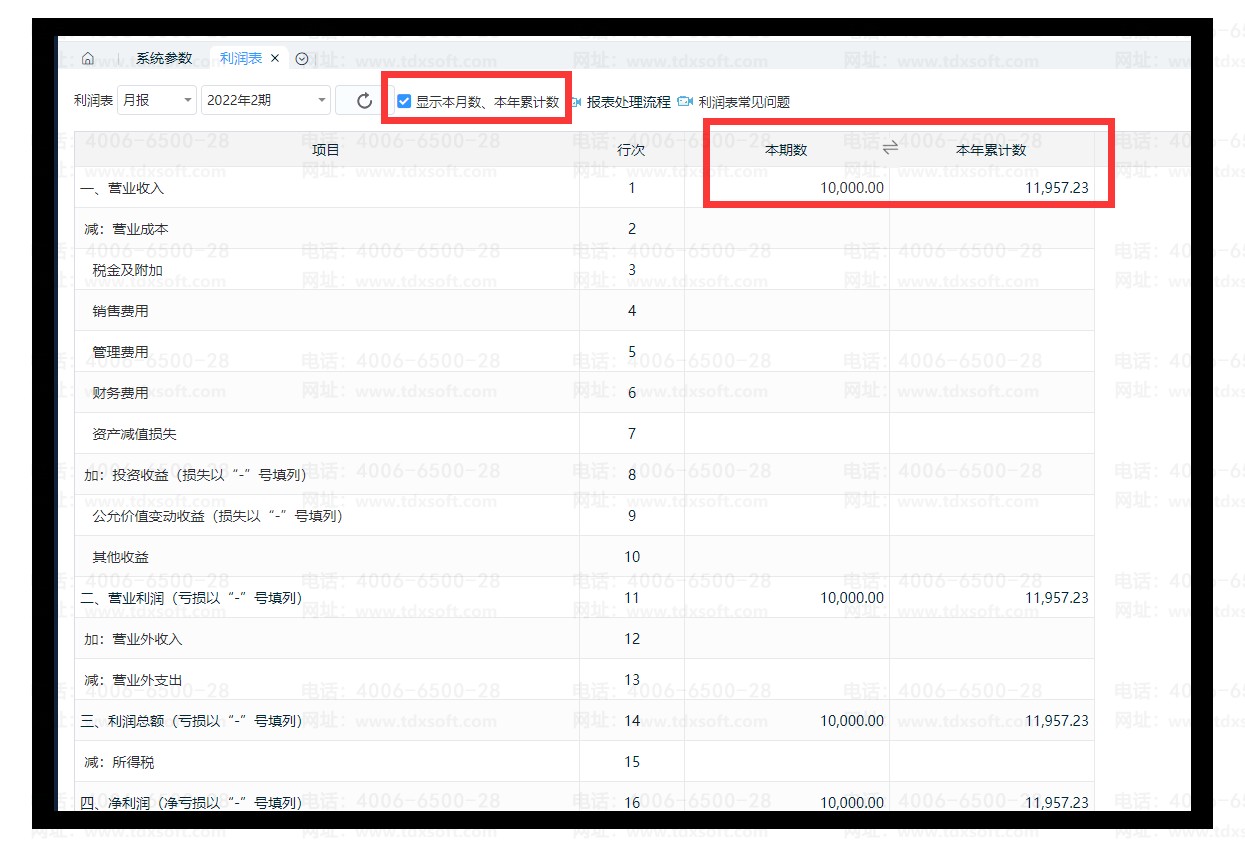Close the 利润表 tab

point(275,59)
